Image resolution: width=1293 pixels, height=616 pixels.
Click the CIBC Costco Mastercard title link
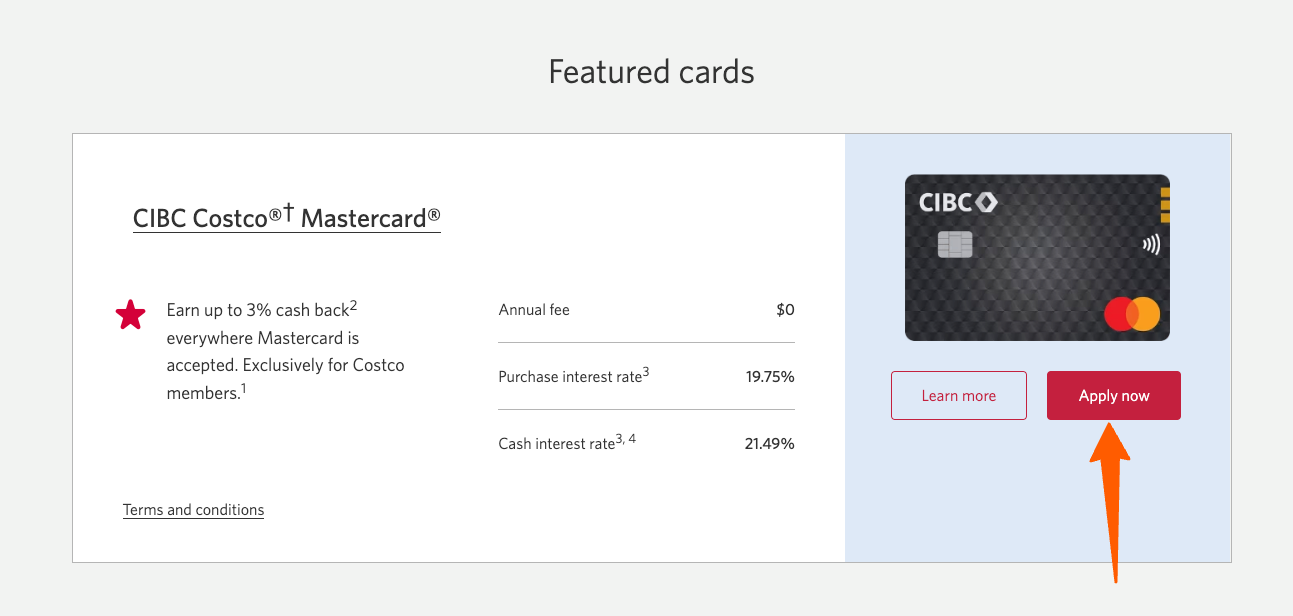click(286, 216)
